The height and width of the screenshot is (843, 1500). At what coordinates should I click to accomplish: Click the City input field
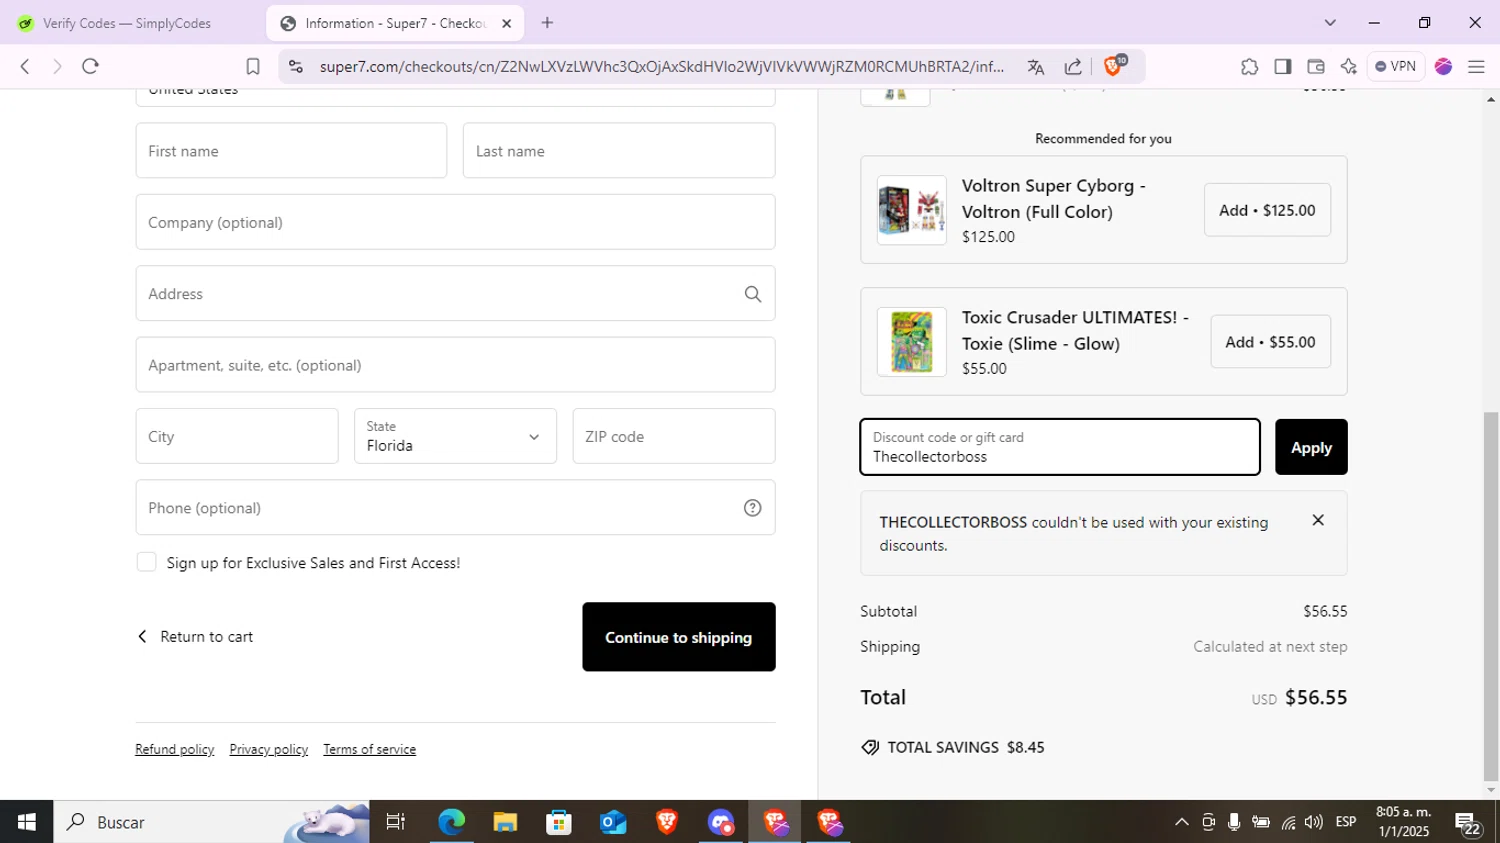click(x=237, y=436)
